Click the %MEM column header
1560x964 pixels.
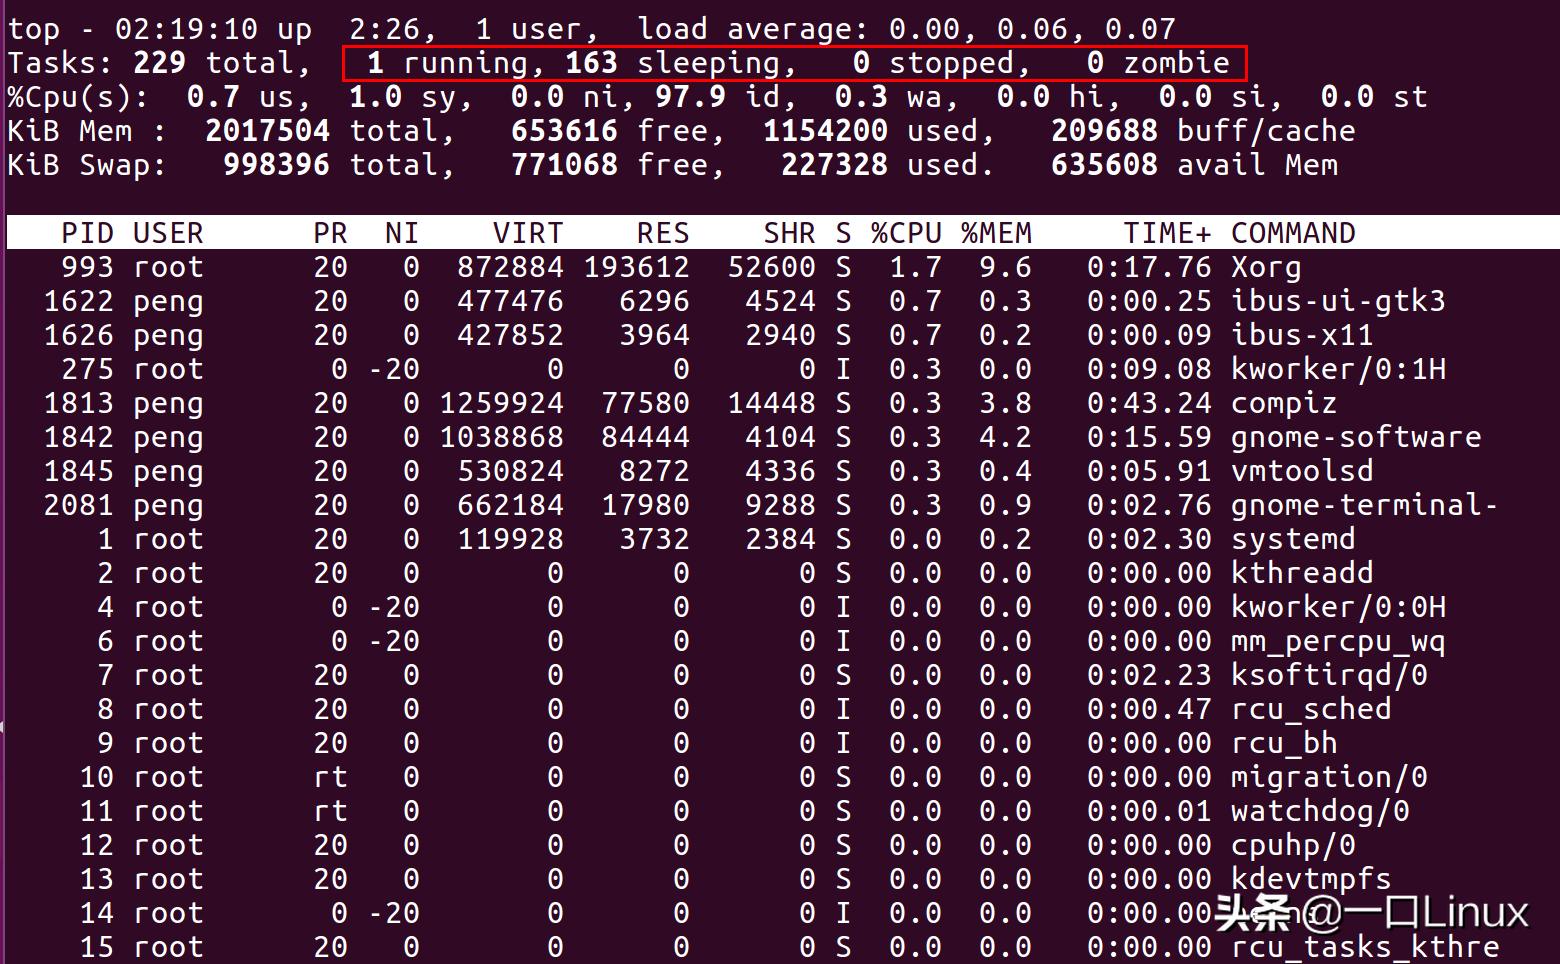[x=995, y=233]
